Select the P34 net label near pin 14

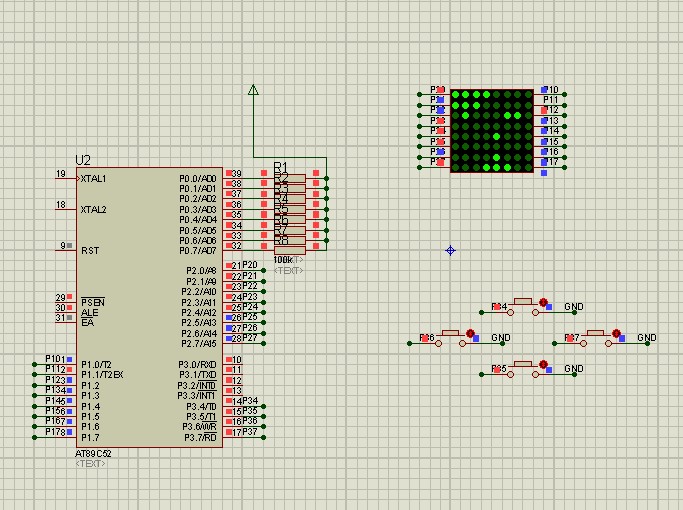(250, 401)
